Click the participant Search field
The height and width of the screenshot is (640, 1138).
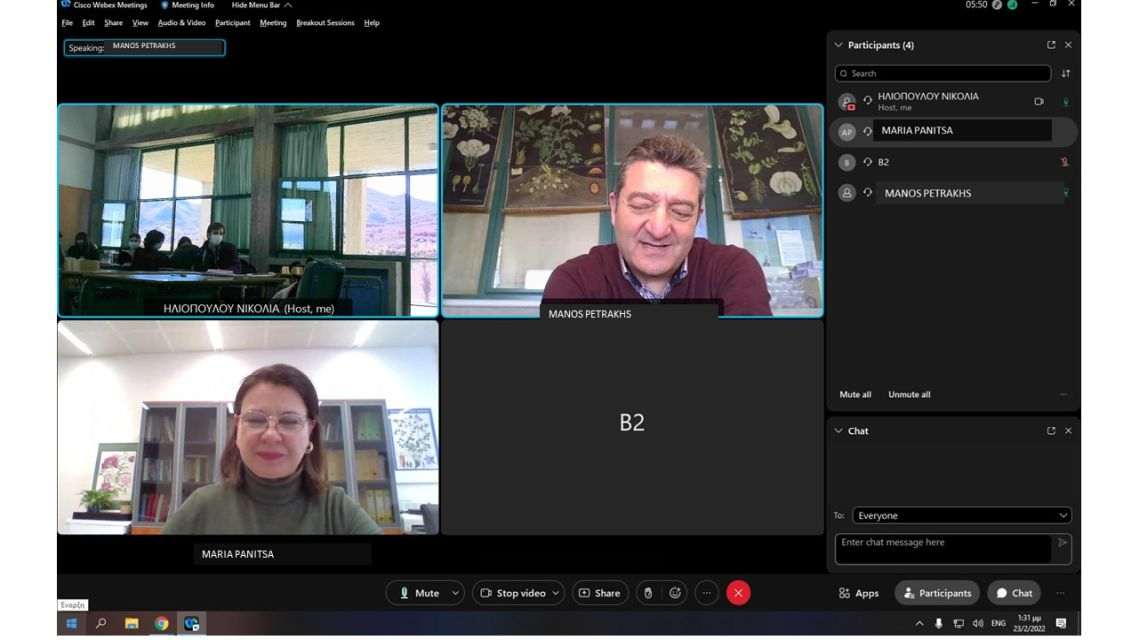[x=943, y=73]
